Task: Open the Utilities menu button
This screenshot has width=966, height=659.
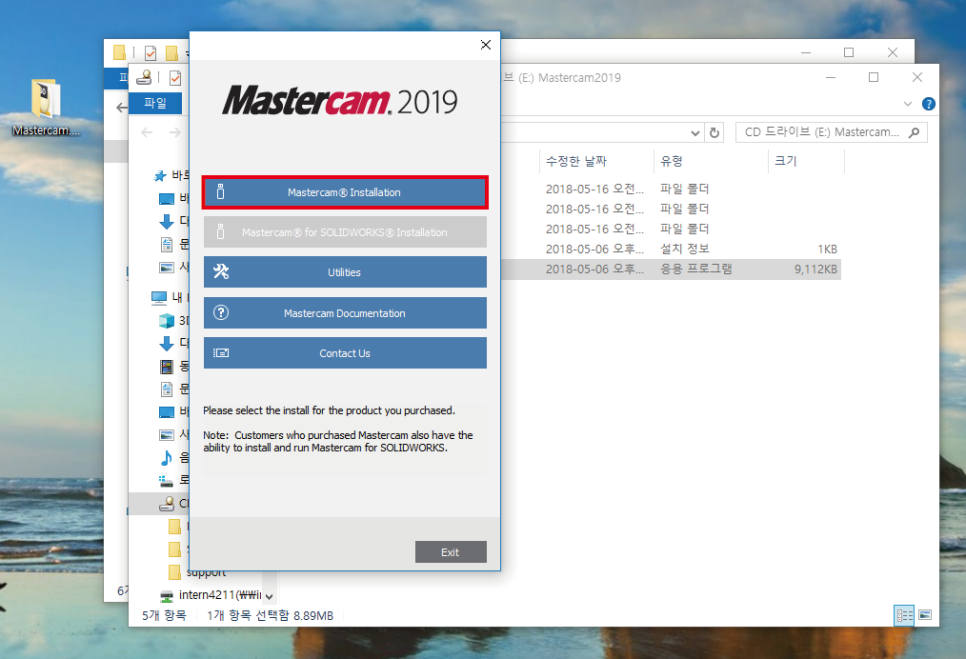Action: (x=345, y=272)
